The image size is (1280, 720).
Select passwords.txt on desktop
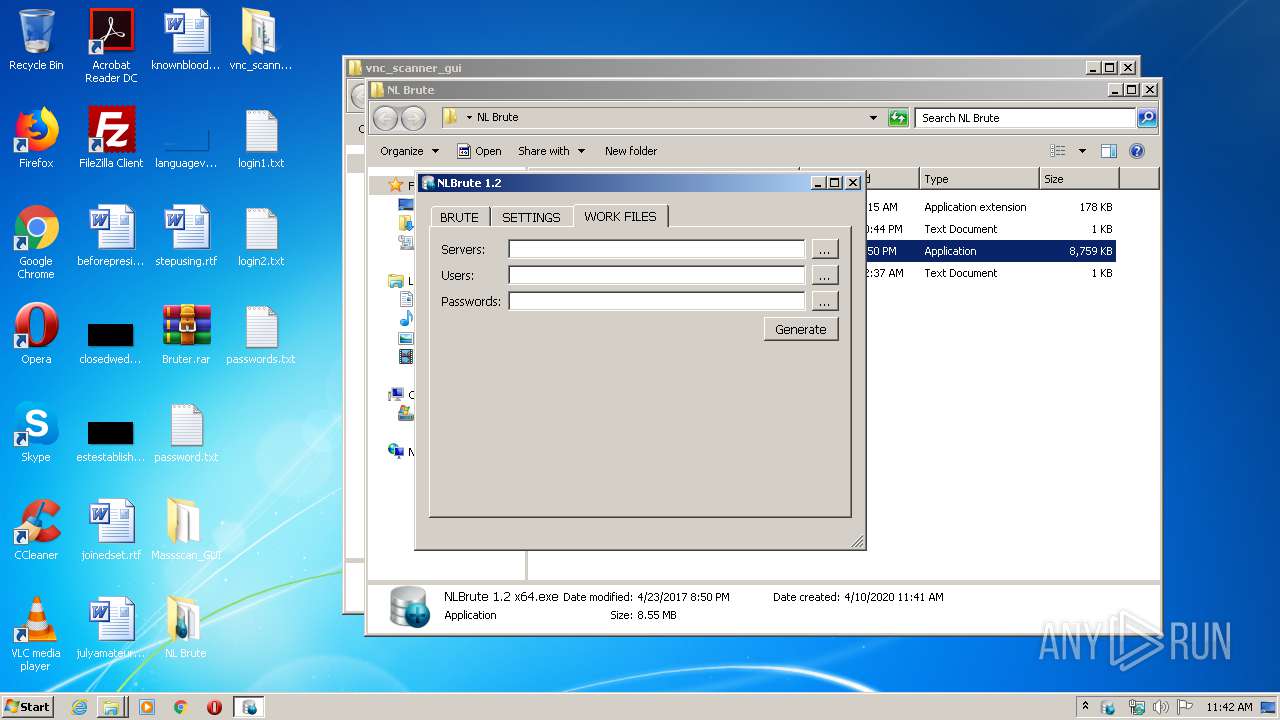pos(261,334)
